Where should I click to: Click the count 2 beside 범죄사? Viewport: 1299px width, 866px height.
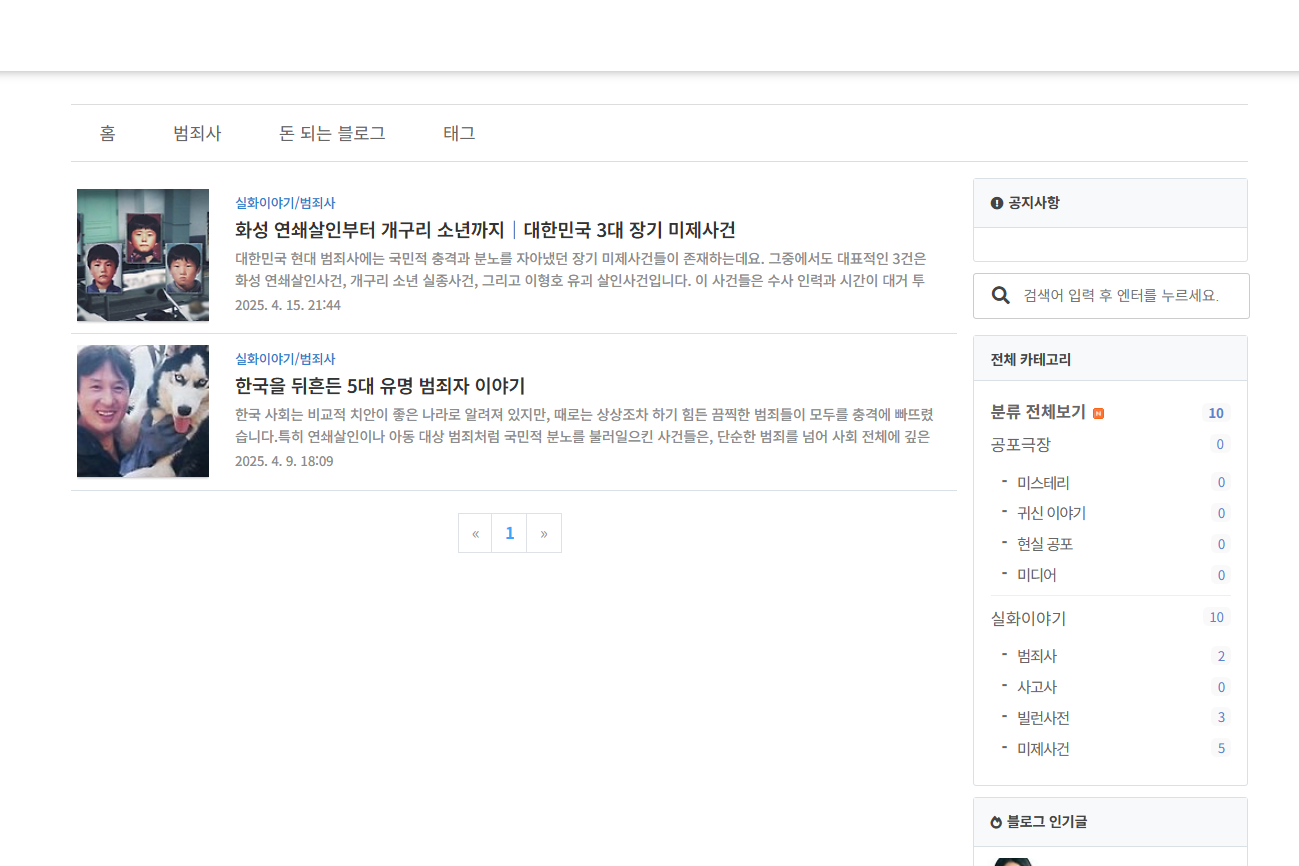coord(1220,656)
